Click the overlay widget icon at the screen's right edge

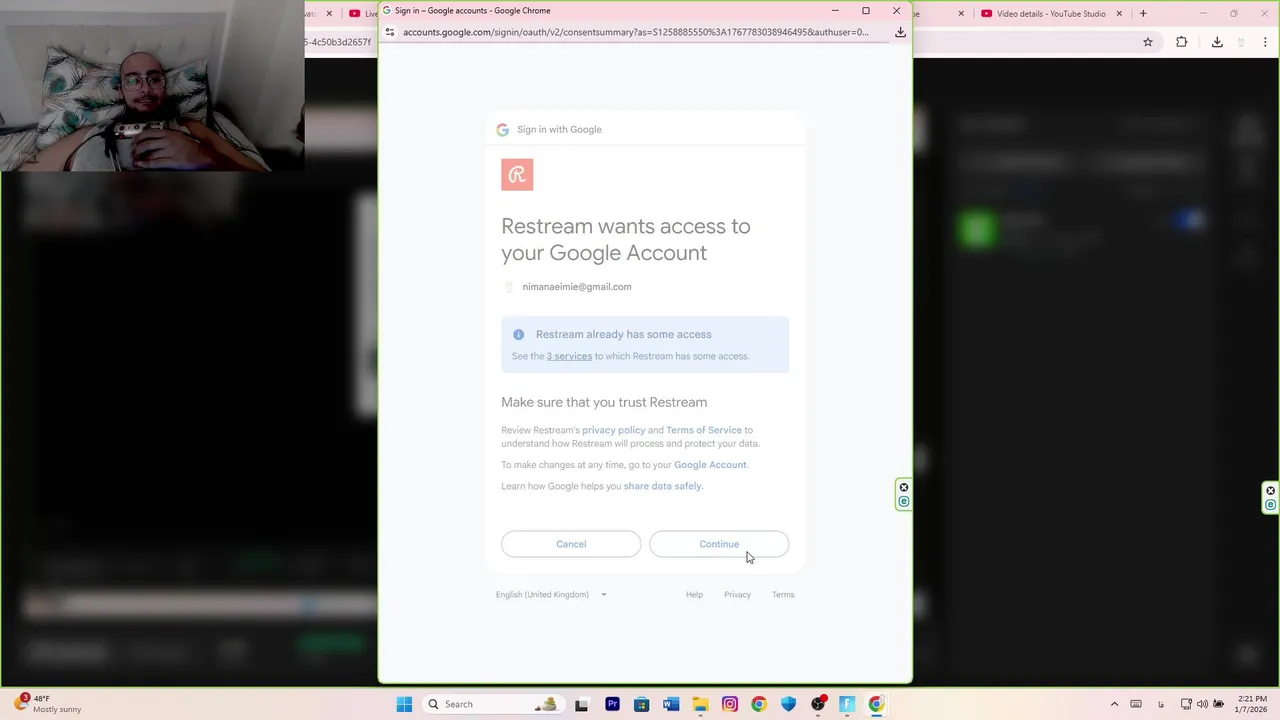[x=1271, y=498]
